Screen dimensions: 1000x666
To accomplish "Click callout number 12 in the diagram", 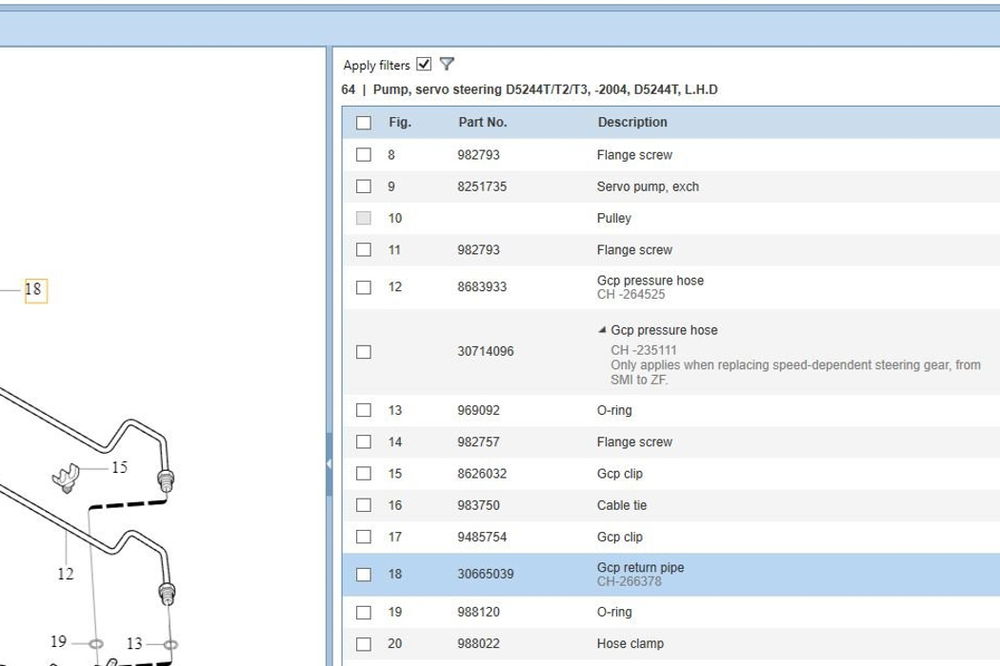I will pyautogui.click(x=65, y=574).
